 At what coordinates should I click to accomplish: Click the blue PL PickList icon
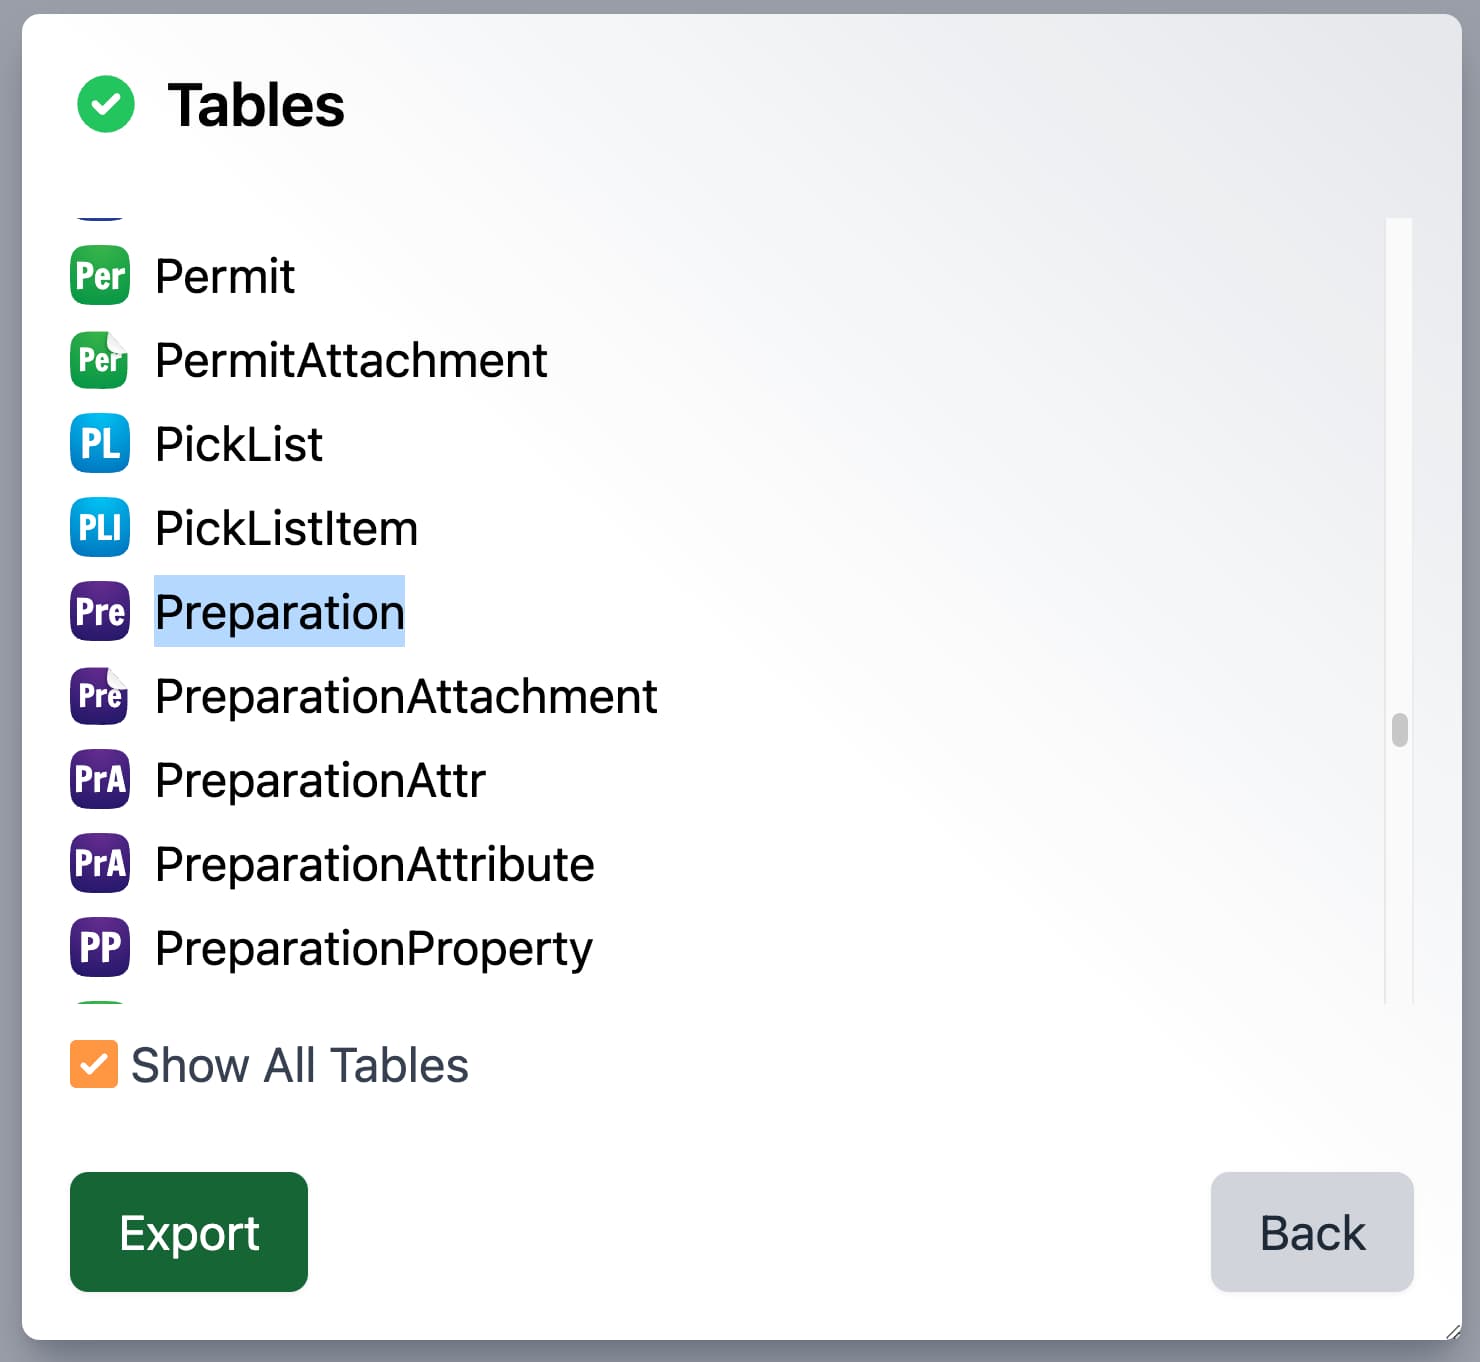coord(100,444)
